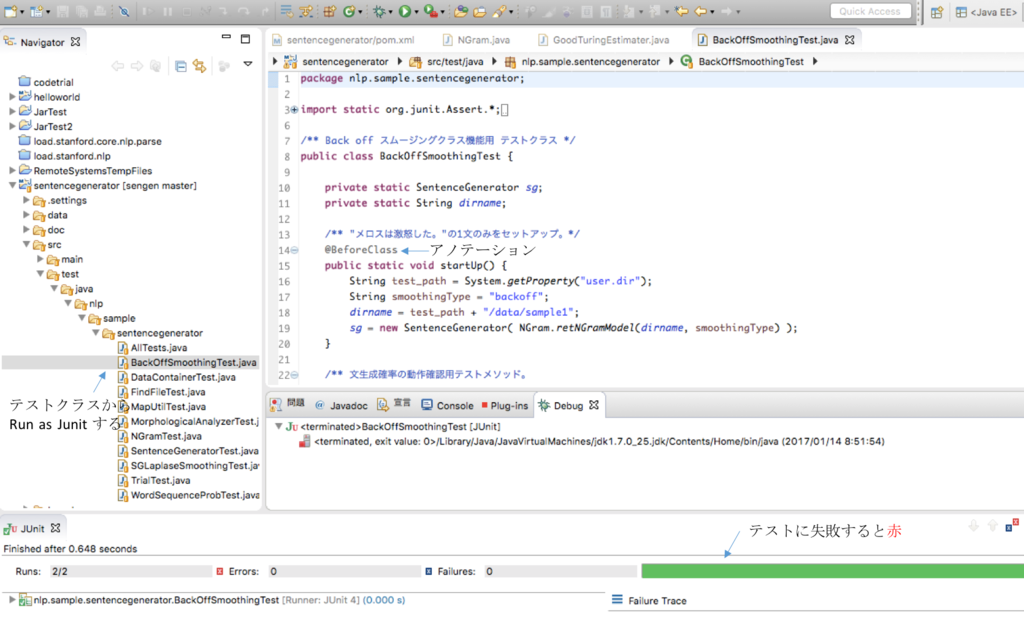Click BackOffSmoothingTest class in breadcrumb
The height and width of the screenshot is (632, 1024).
[x=751, y=61]
